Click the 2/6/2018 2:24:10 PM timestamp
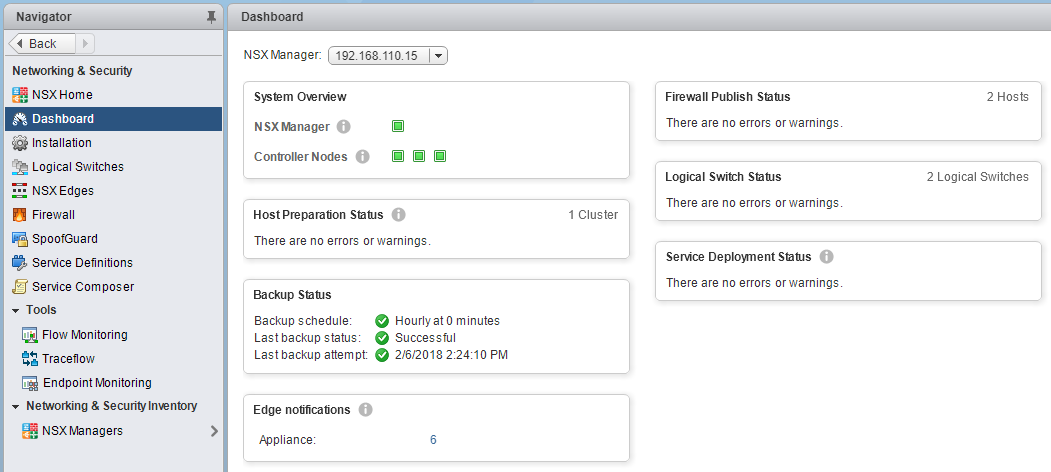1051x472 pixels. tap(451, 355)
